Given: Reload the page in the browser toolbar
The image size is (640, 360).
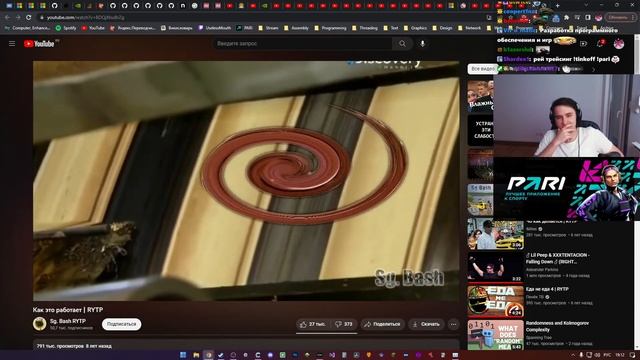Looking at the screenshot, I should 29,18.
